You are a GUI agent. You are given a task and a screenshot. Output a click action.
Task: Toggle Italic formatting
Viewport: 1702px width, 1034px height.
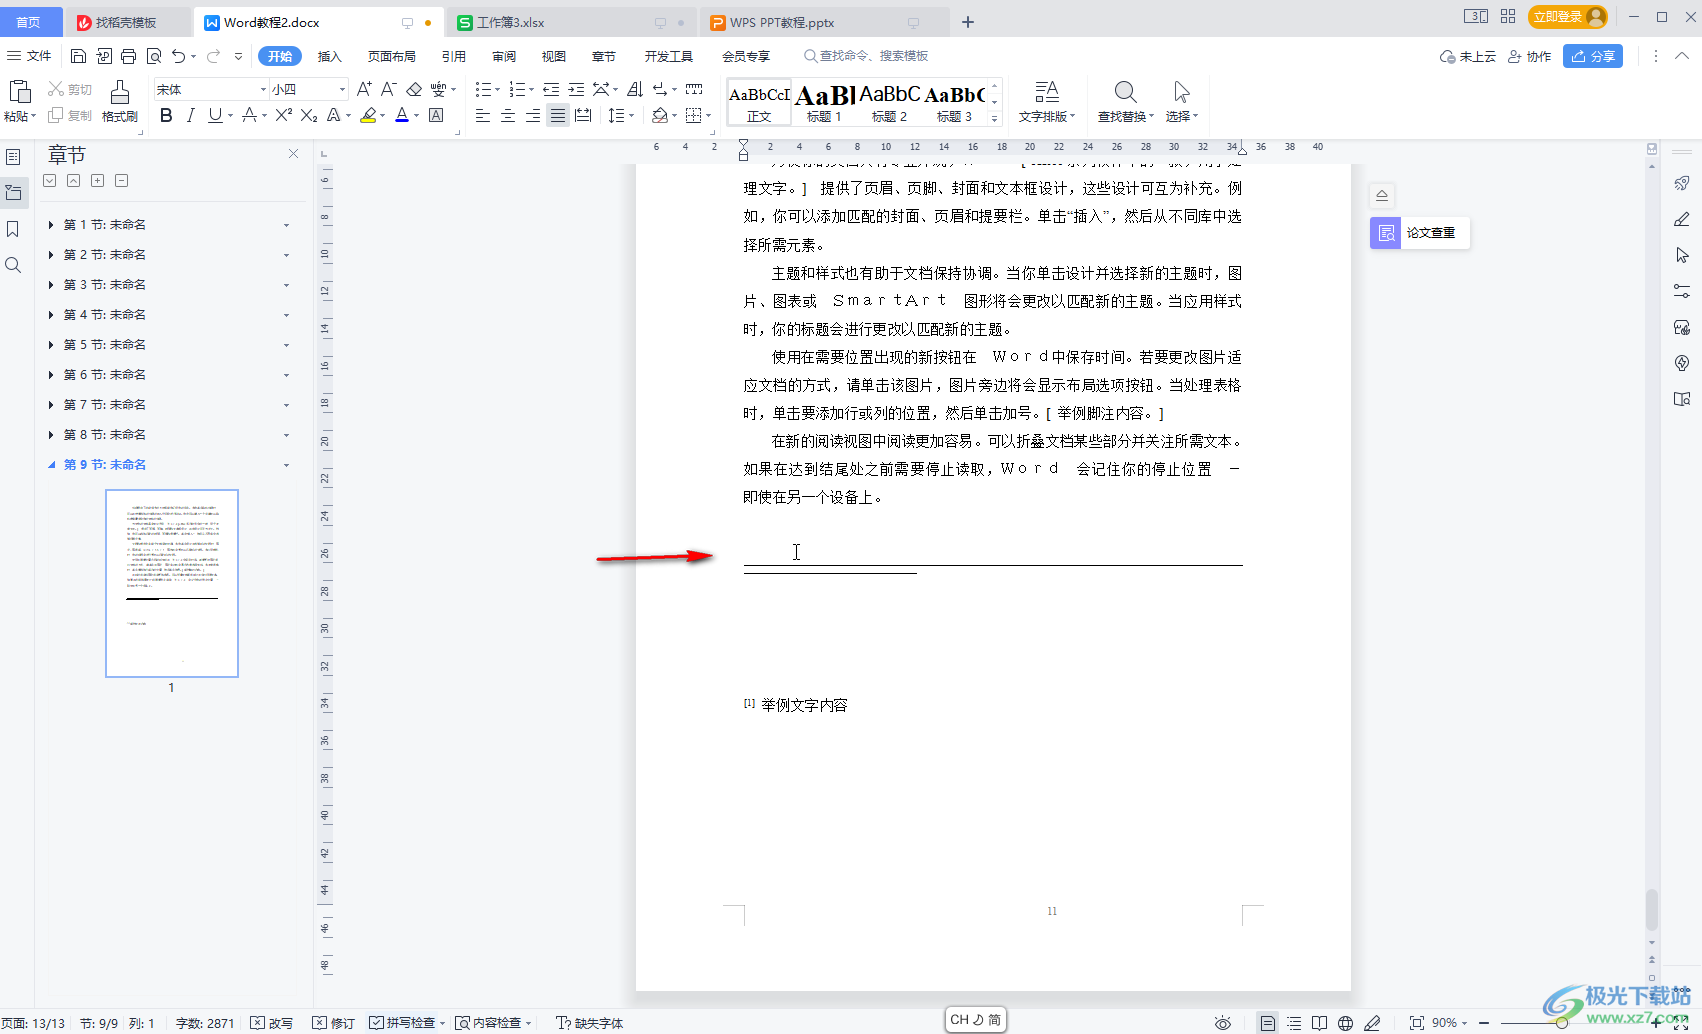[x=190, y=115]
